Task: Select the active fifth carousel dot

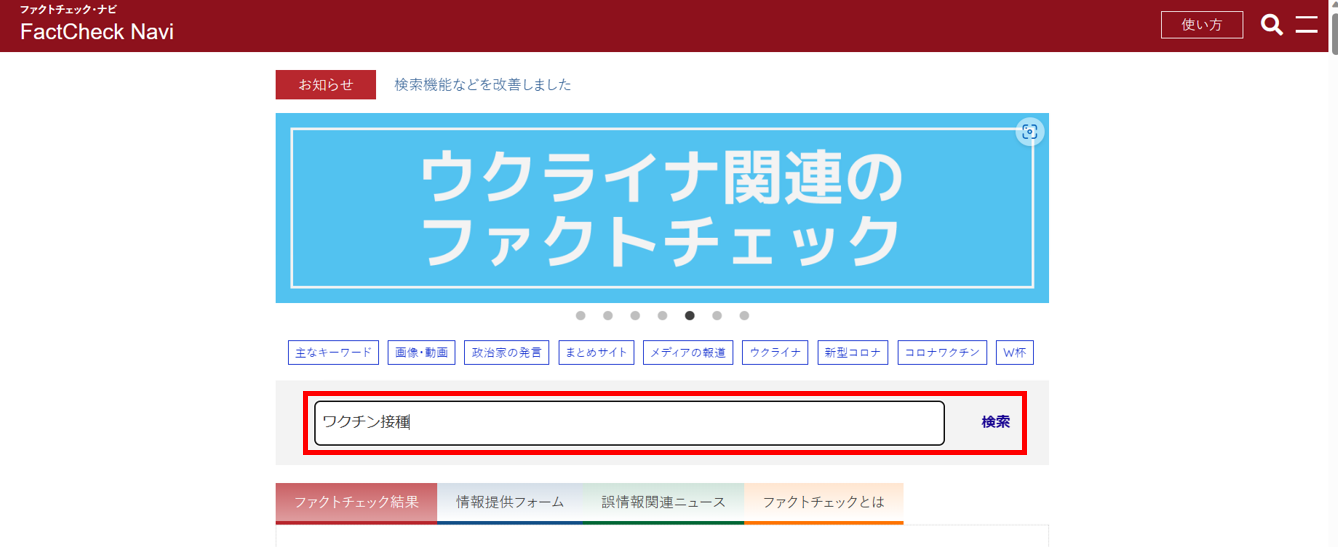Action: [690, 316]
